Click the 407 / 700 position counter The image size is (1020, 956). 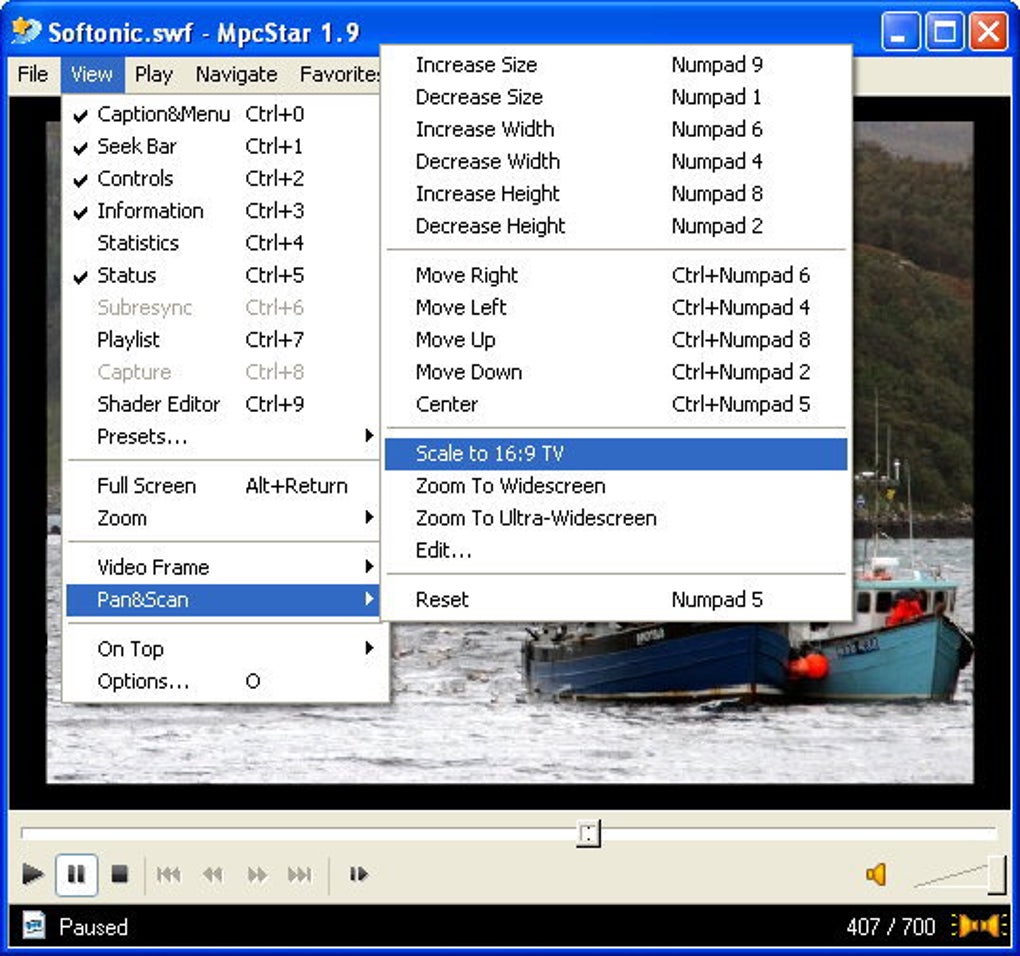tap(891, 926)
